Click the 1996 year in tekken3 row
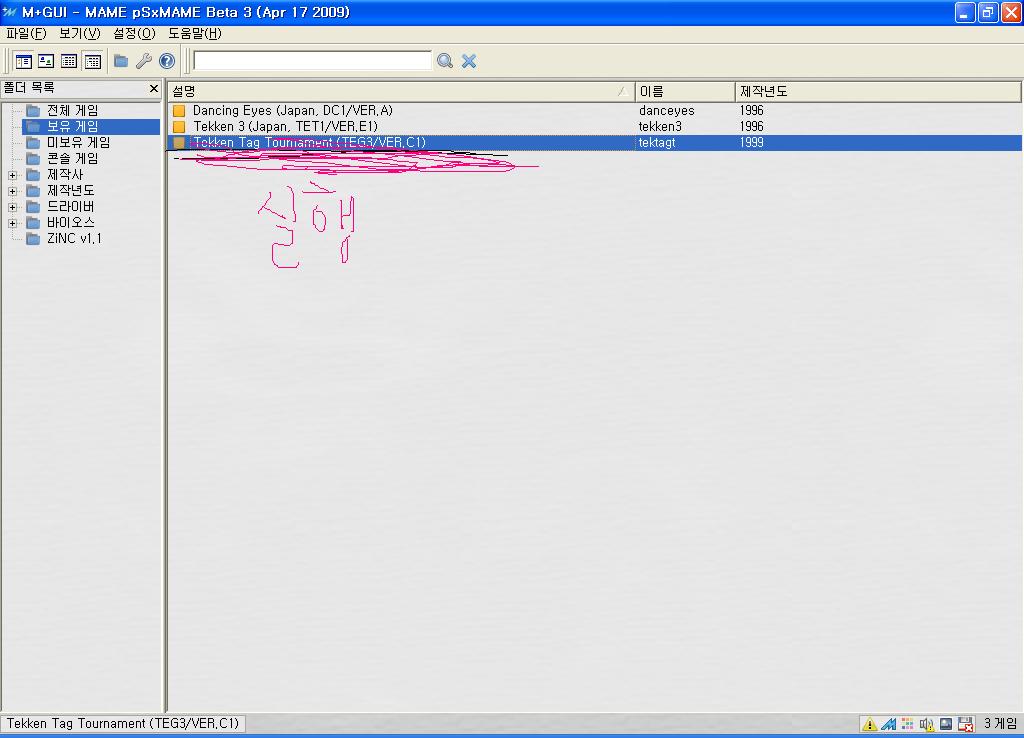This screenshot has width=1024, height=738. pyautogui.click(x=752, y=127)
